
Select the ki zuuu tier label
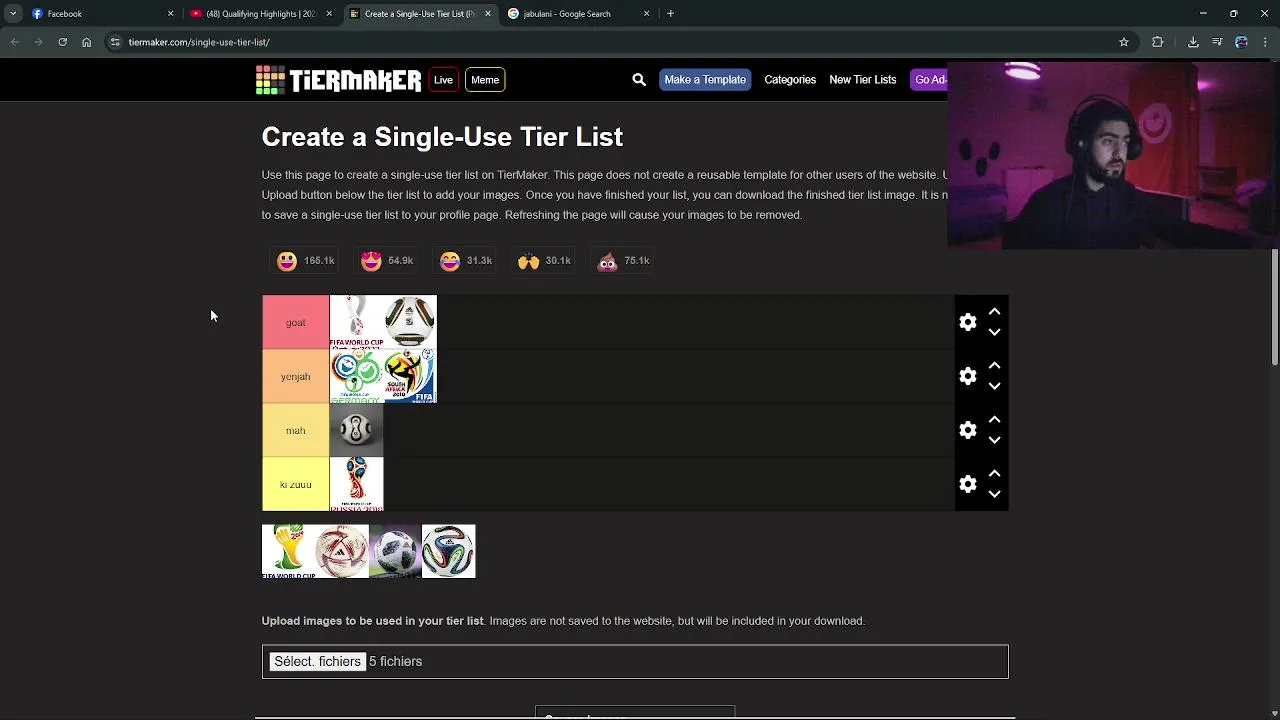(x=295, y=484)
